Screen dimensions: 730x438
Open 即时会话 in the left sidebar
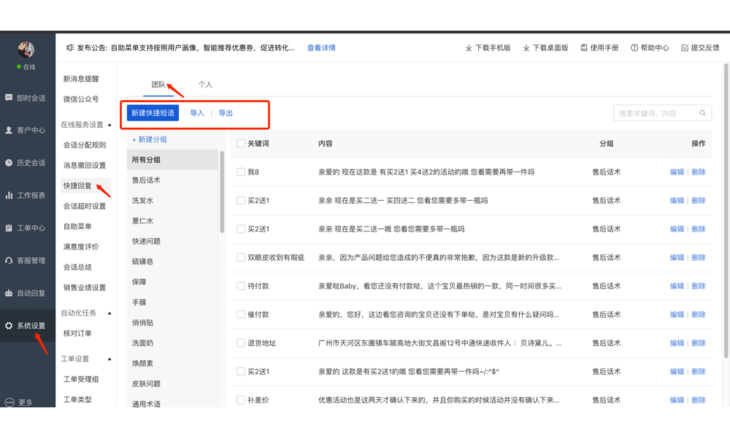25,98
